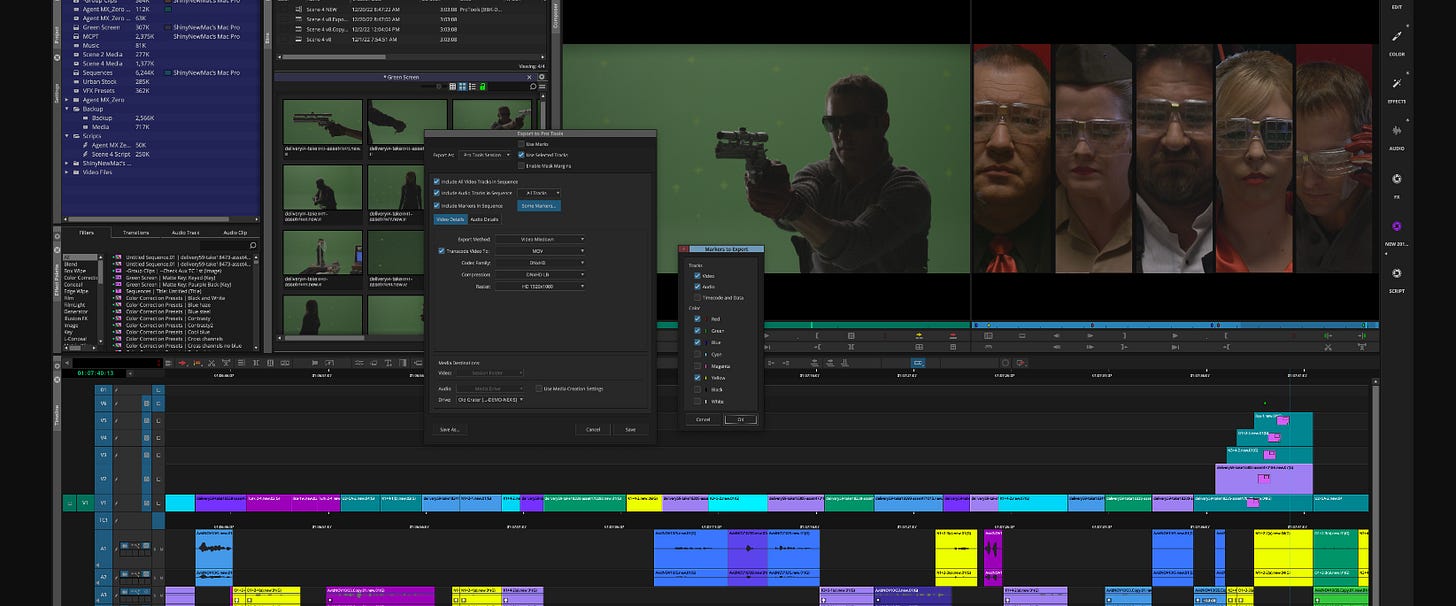Image resolution: width=1456 pixels, height=606 pixels.
Task: Toggle Include Markers in Sequence
Action: click(437, 205)
